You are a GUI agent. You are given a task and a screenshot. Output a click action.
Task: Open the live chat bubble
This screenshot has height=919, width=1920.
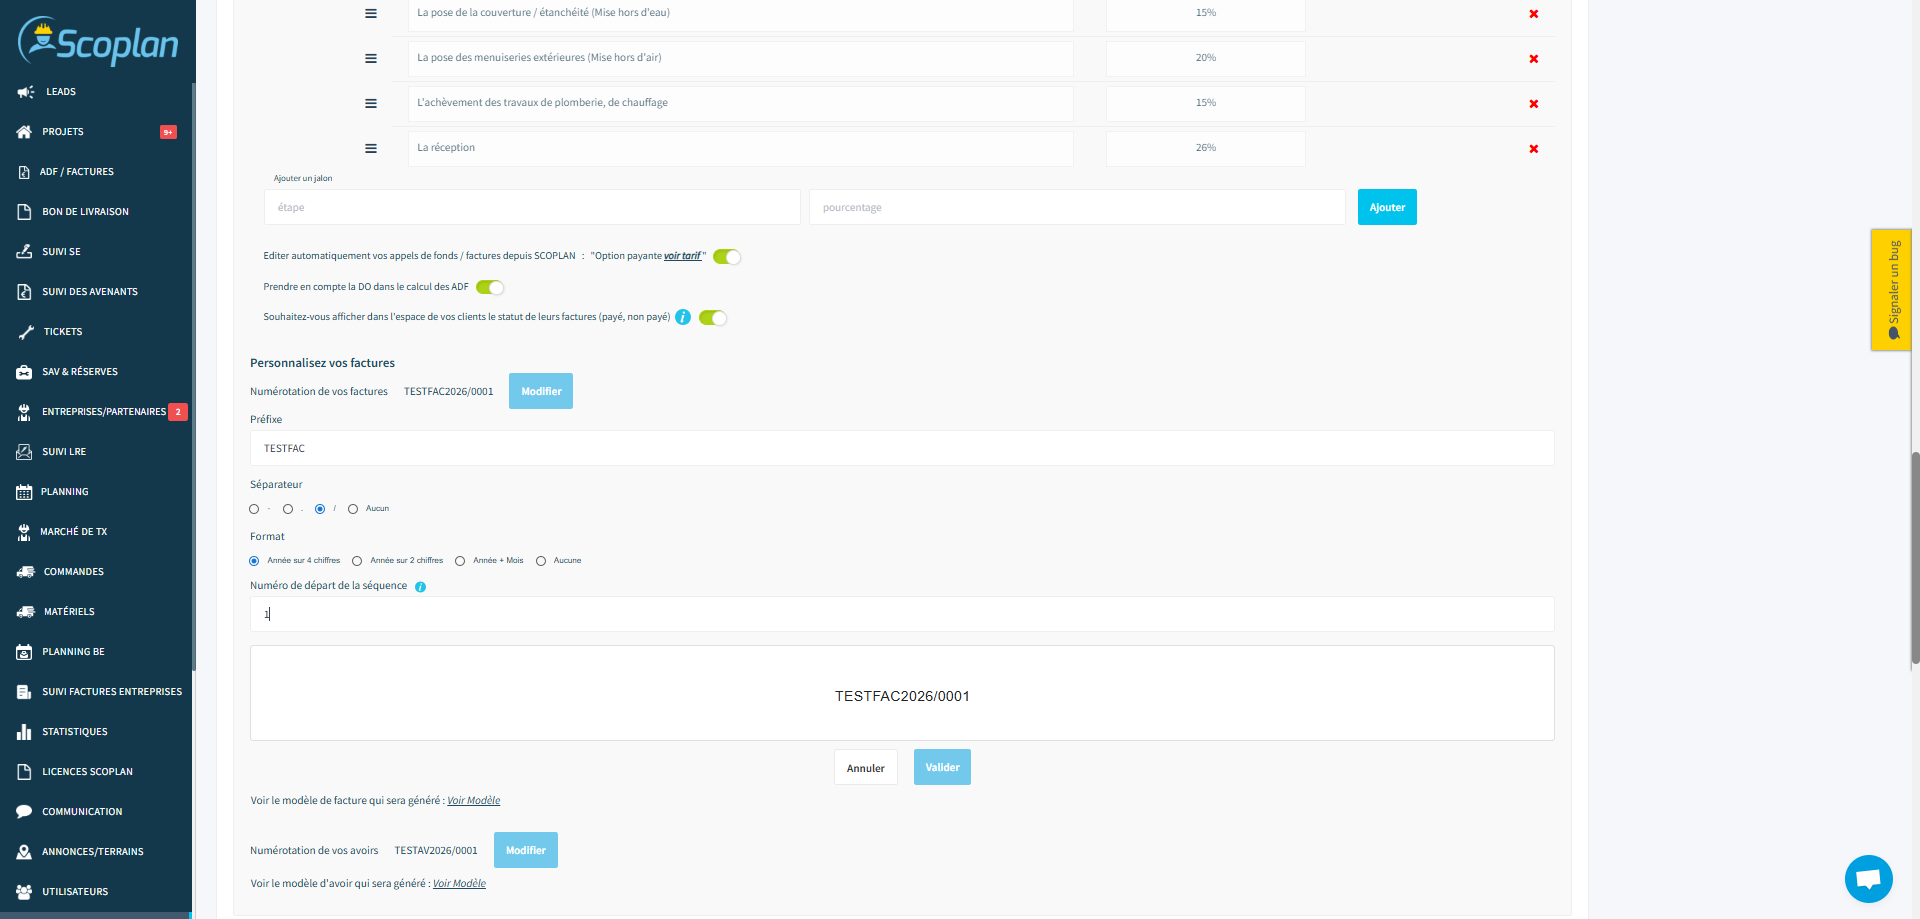[x=1868, y=879]
